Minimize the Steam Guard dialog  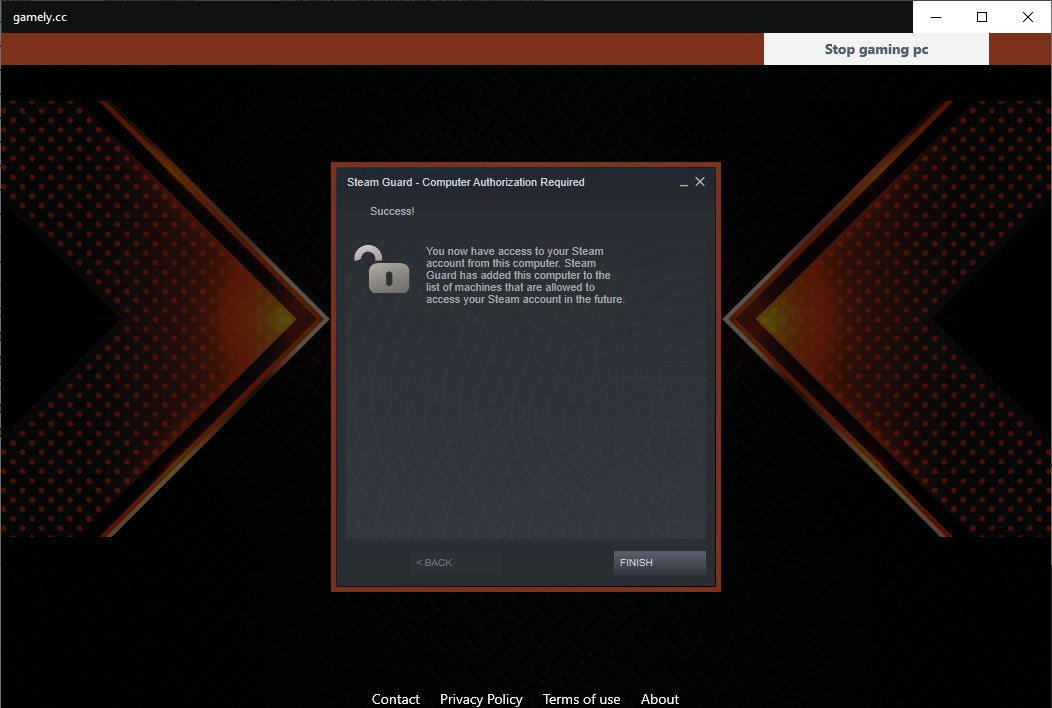click(x=684, y=183)
